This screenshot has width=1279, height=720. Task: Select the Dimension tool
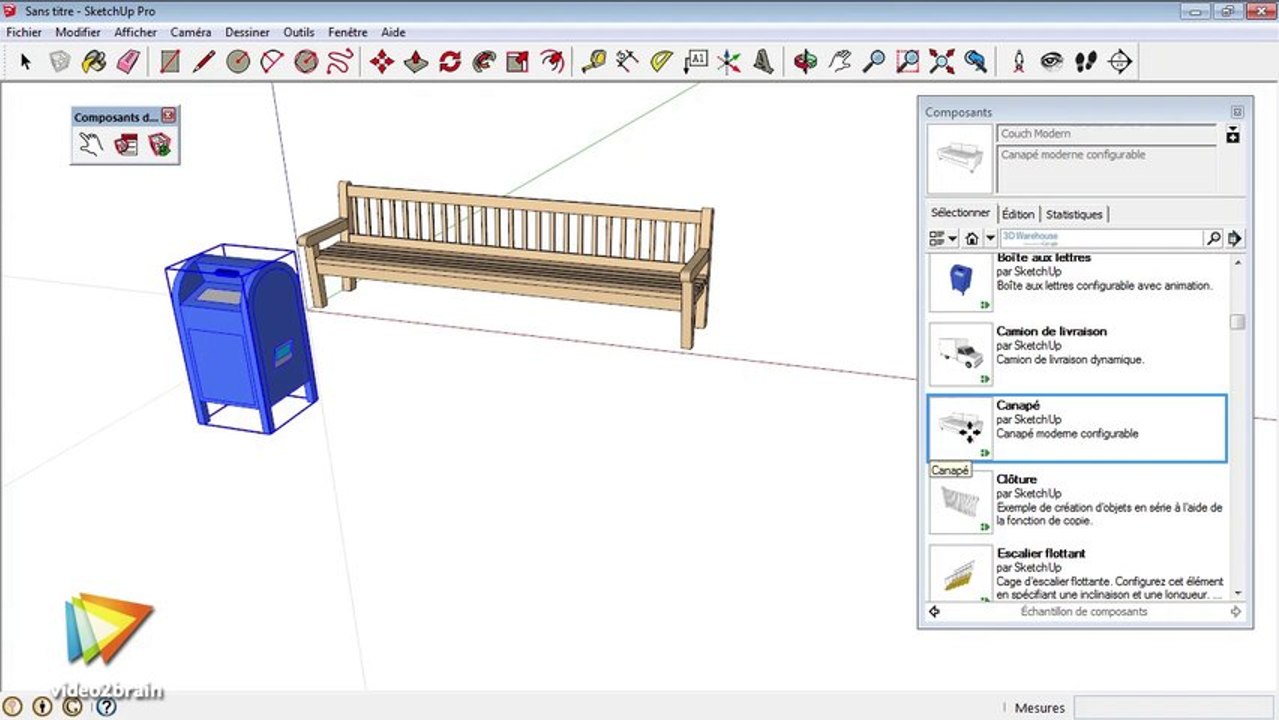coord(628,62)
